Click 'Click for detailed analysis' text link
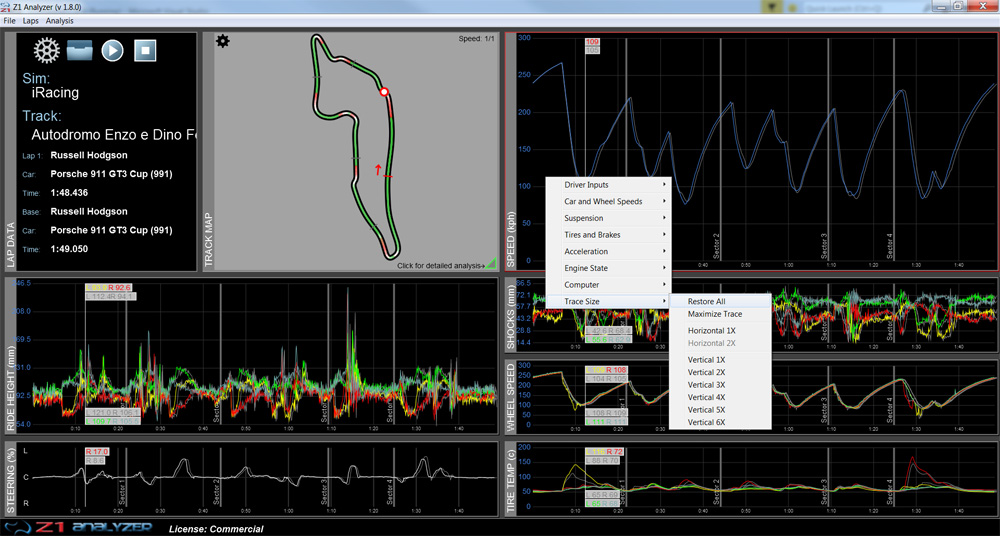Image resolution: width=1000 pixels, height=536 pixels. 440,265
